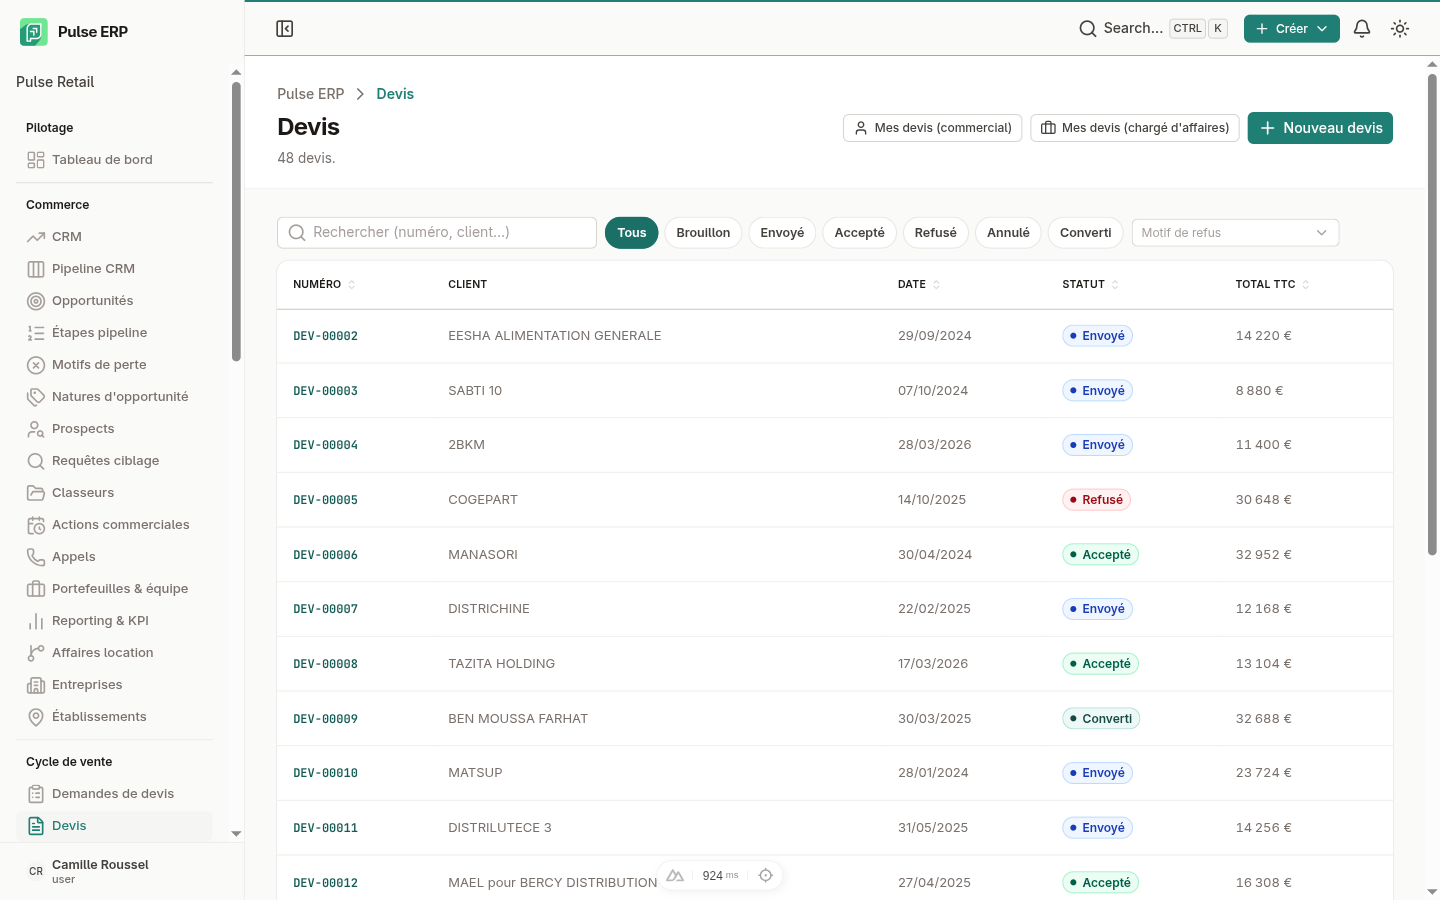Open Demandes de devis
Screen dimensions: 1440x900
click(114, 794)
